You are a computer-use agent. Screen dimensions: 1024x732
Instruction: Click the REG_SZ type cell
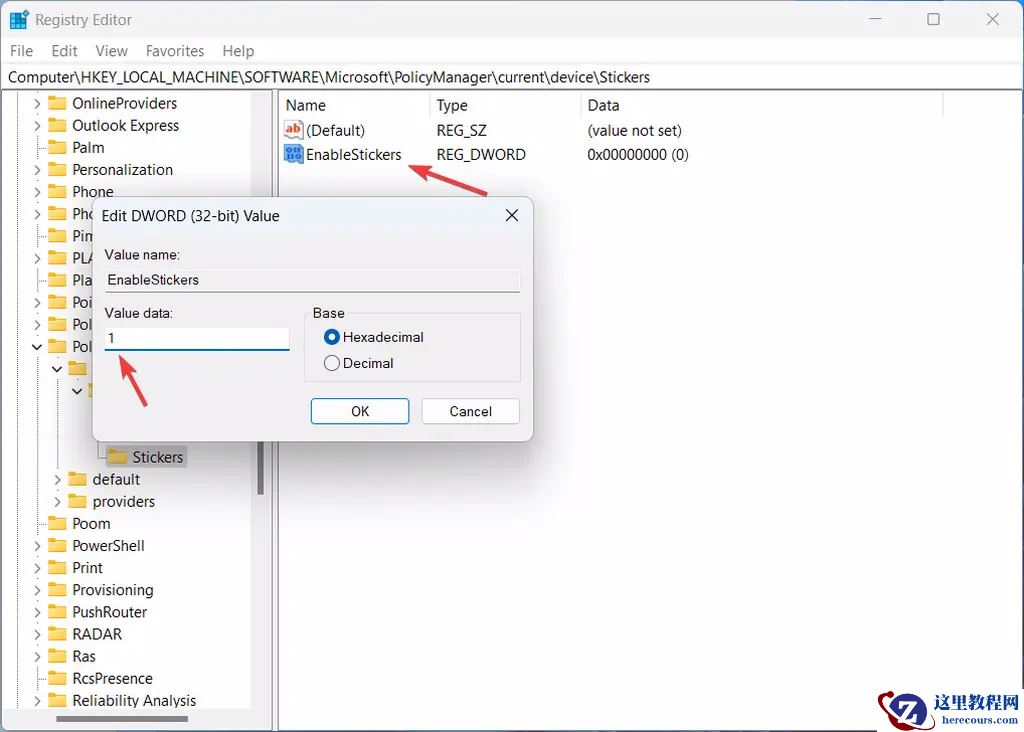click(461, 130)
